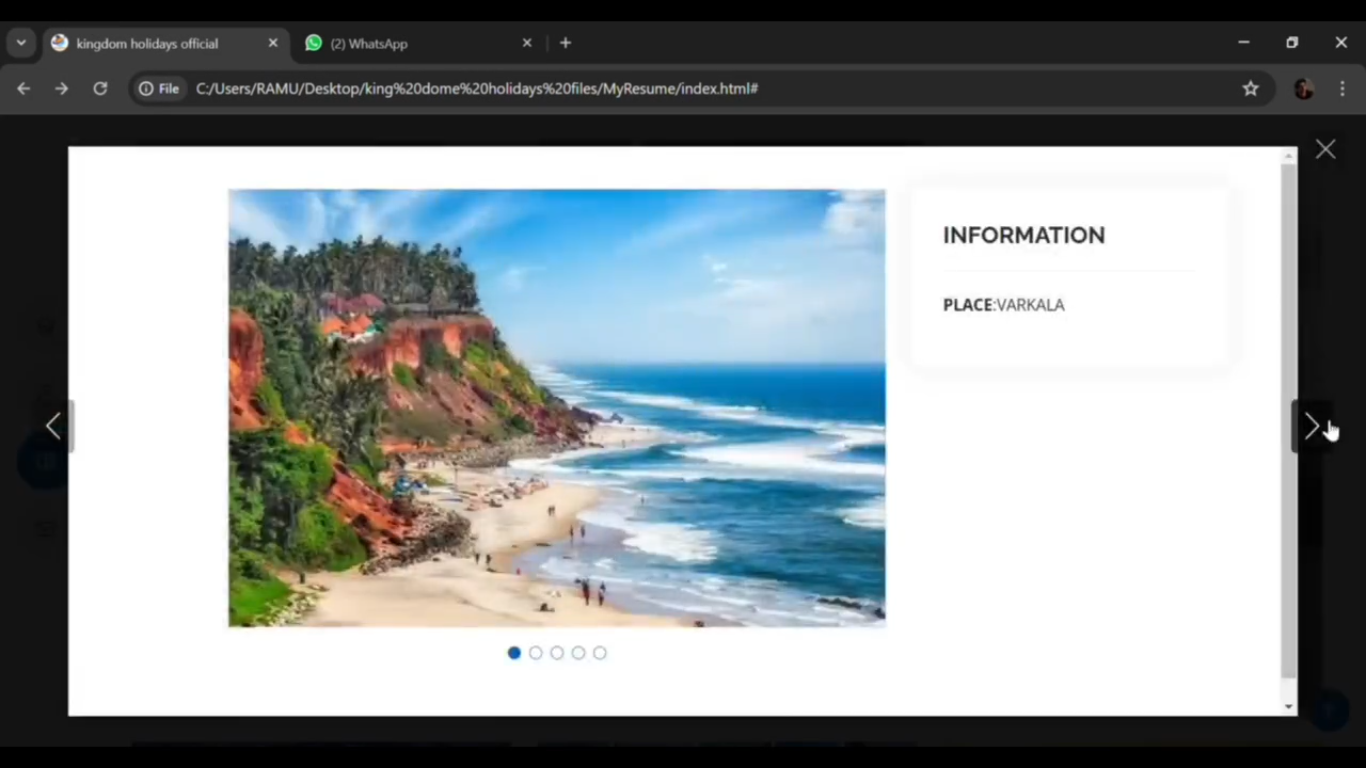The width and height of the screenshot is (1366, 768).
Task: Click the address bar URL
Action: (x=477, y=89)
